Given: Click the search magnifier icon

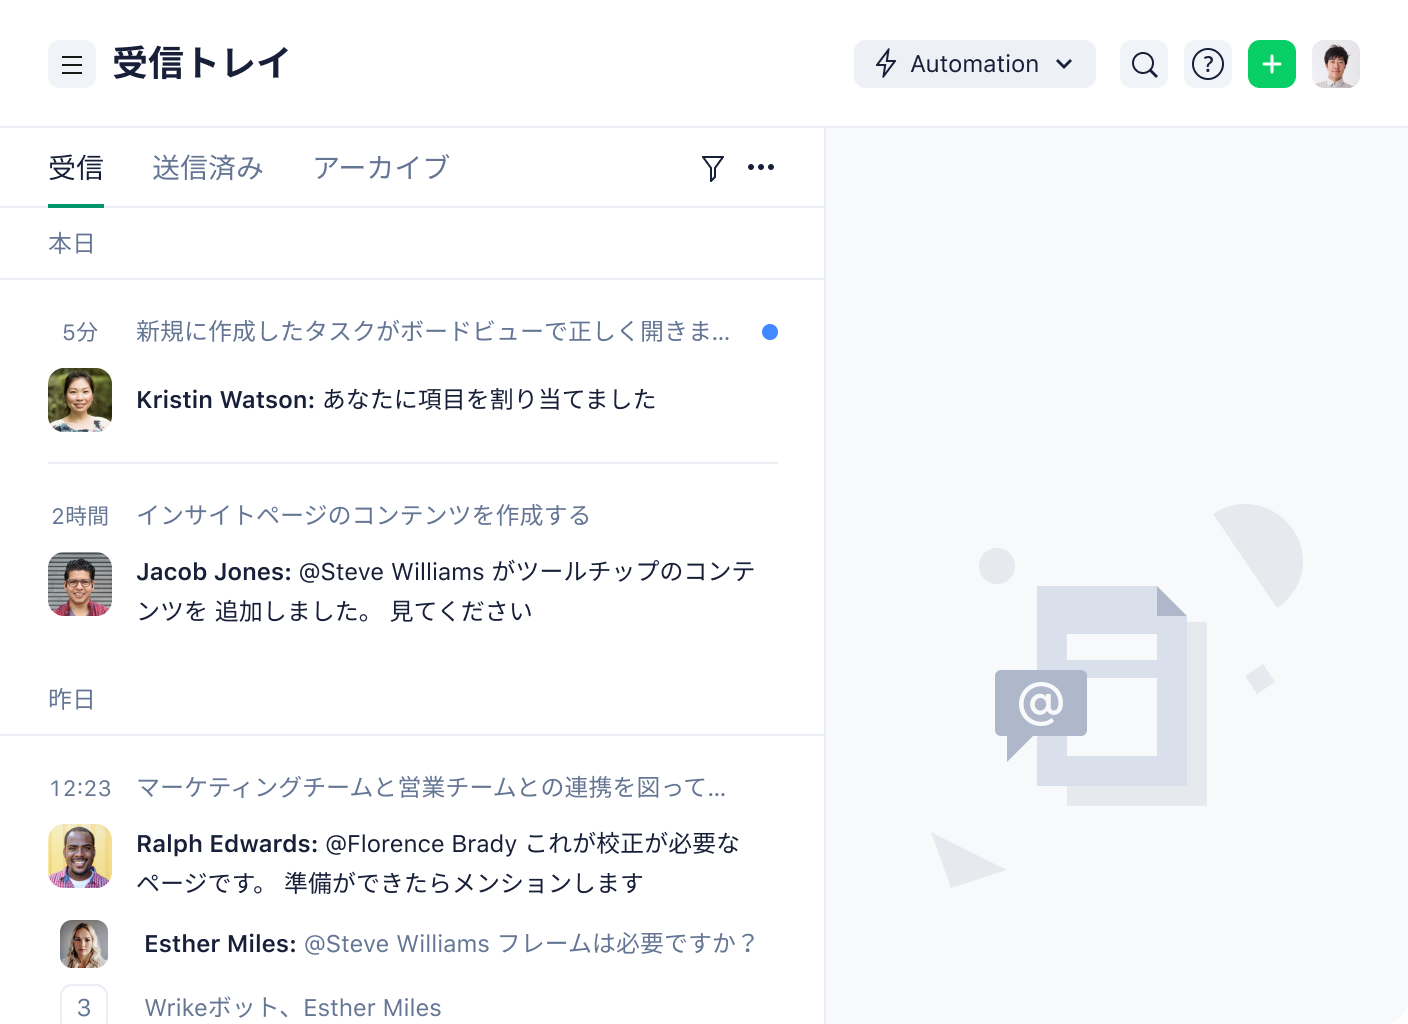Looking at the screenshot, I should point(1144,64).
